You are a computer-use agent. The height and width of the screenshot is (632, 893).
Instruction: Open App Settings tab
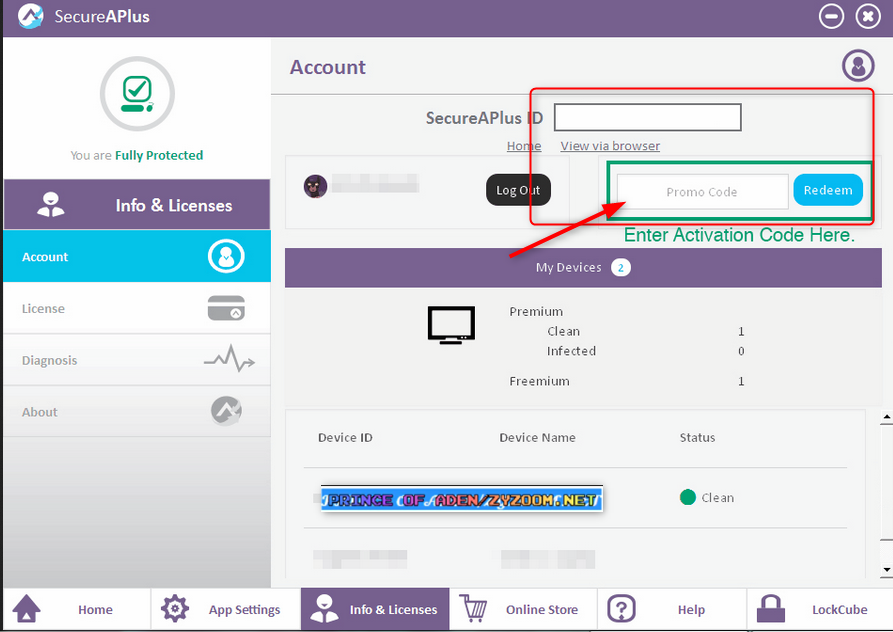(226, 609)
